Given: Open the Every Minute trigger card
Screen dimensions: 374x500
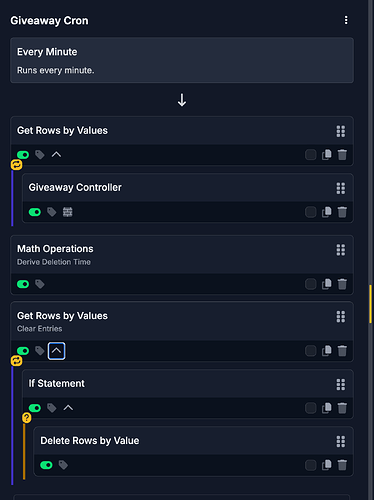Looking at the screenshot, I should 182,60.
